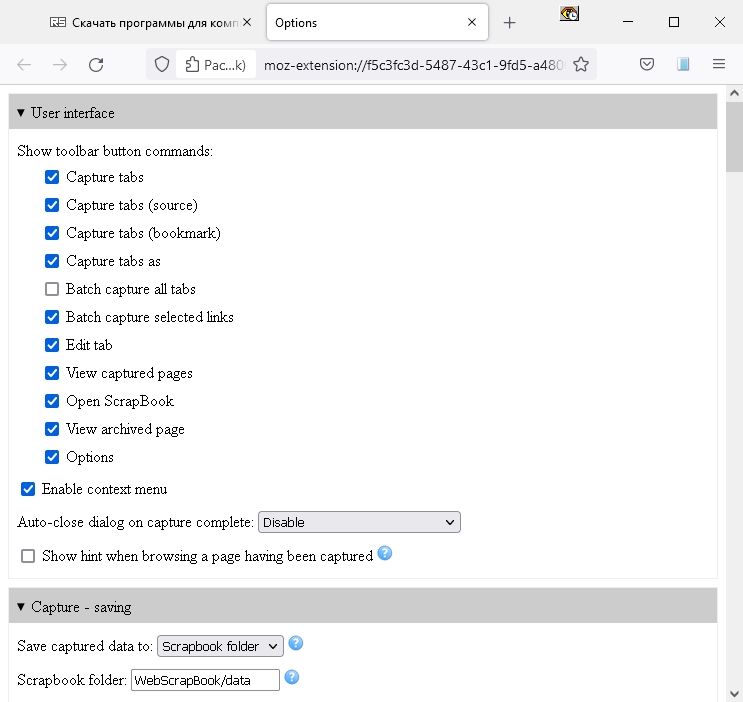Switch to the Скачать программы tab

[144, 22]
